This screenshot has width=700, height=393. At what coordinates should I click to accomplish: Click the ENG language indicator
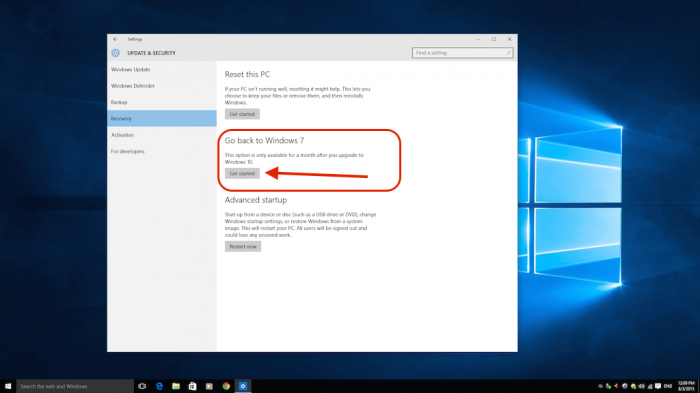[668, 386]
